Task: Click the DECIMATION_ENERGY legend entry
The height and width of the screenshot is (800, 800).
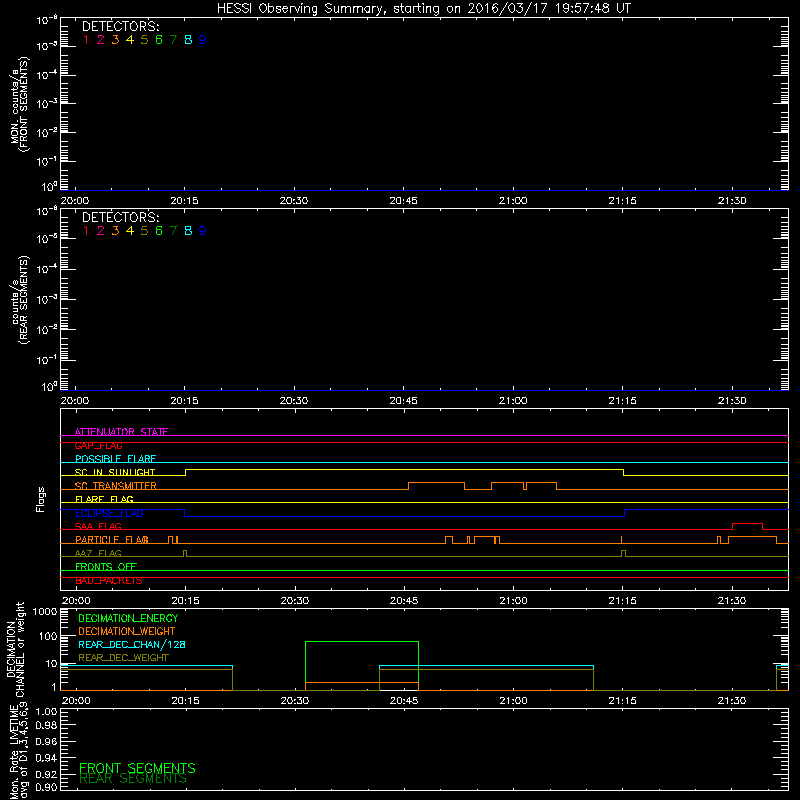Action: point(128,618)
